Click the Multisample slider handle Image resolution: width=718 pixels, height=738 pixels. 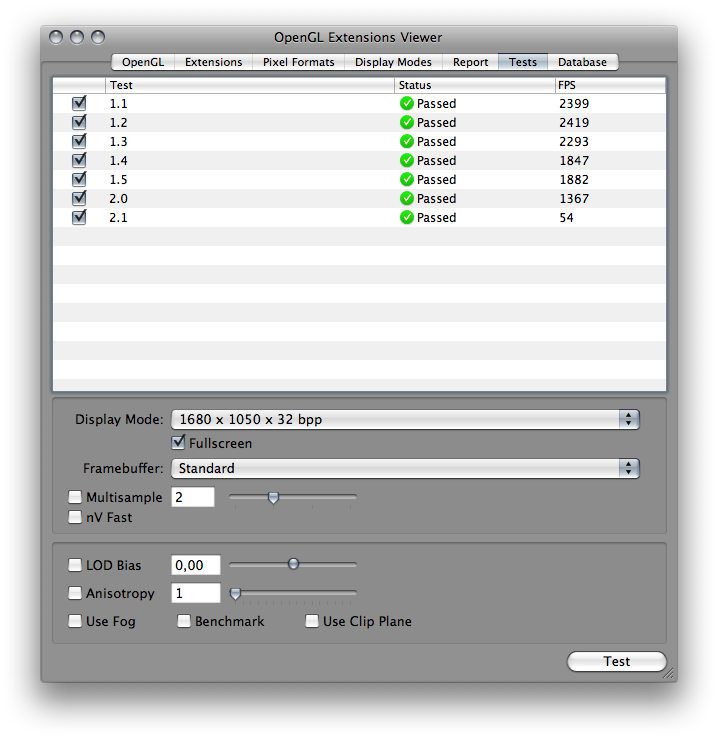(273, 497)
